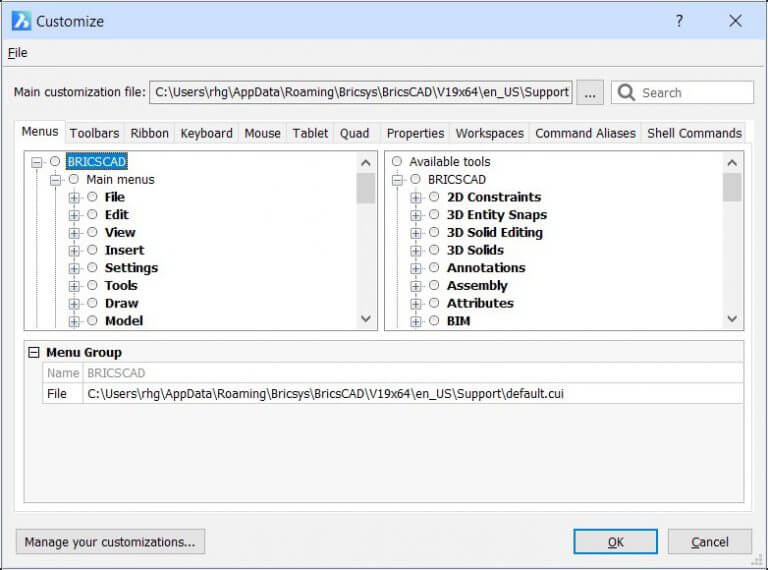The width and height of the screenshot is (768, 570).
Task: Click the browse ellipsis button
Action: tap(590, 92)
